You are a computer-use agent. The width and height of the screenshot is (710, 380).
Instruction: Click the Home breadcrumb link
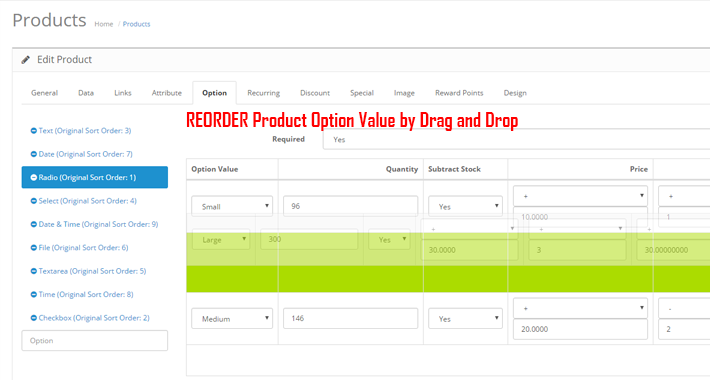coord(104,24)
